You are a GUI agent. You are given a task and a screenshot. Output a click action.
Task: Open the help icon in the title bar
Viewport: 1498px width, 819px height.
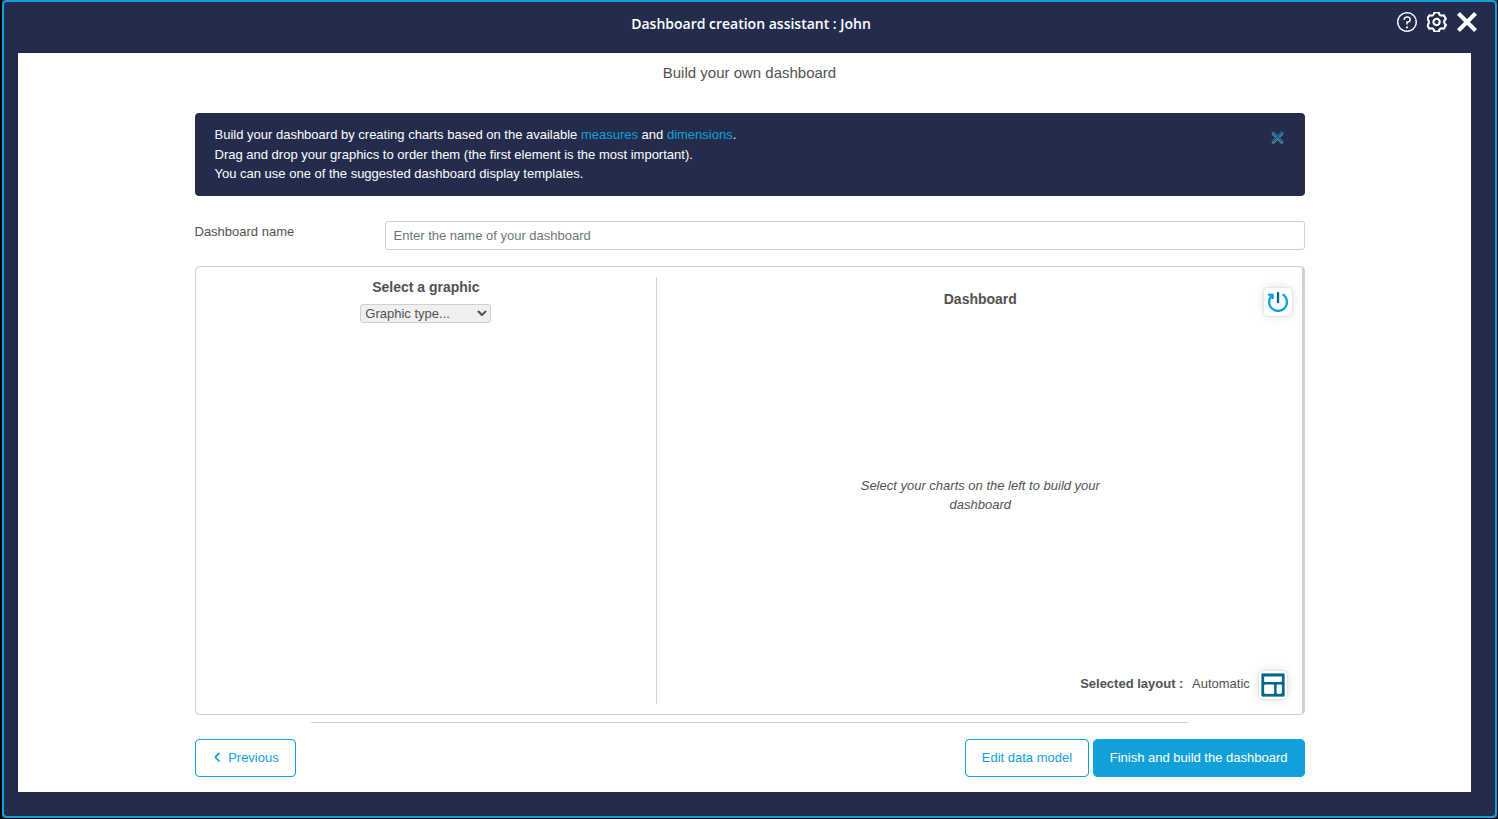1407,21
